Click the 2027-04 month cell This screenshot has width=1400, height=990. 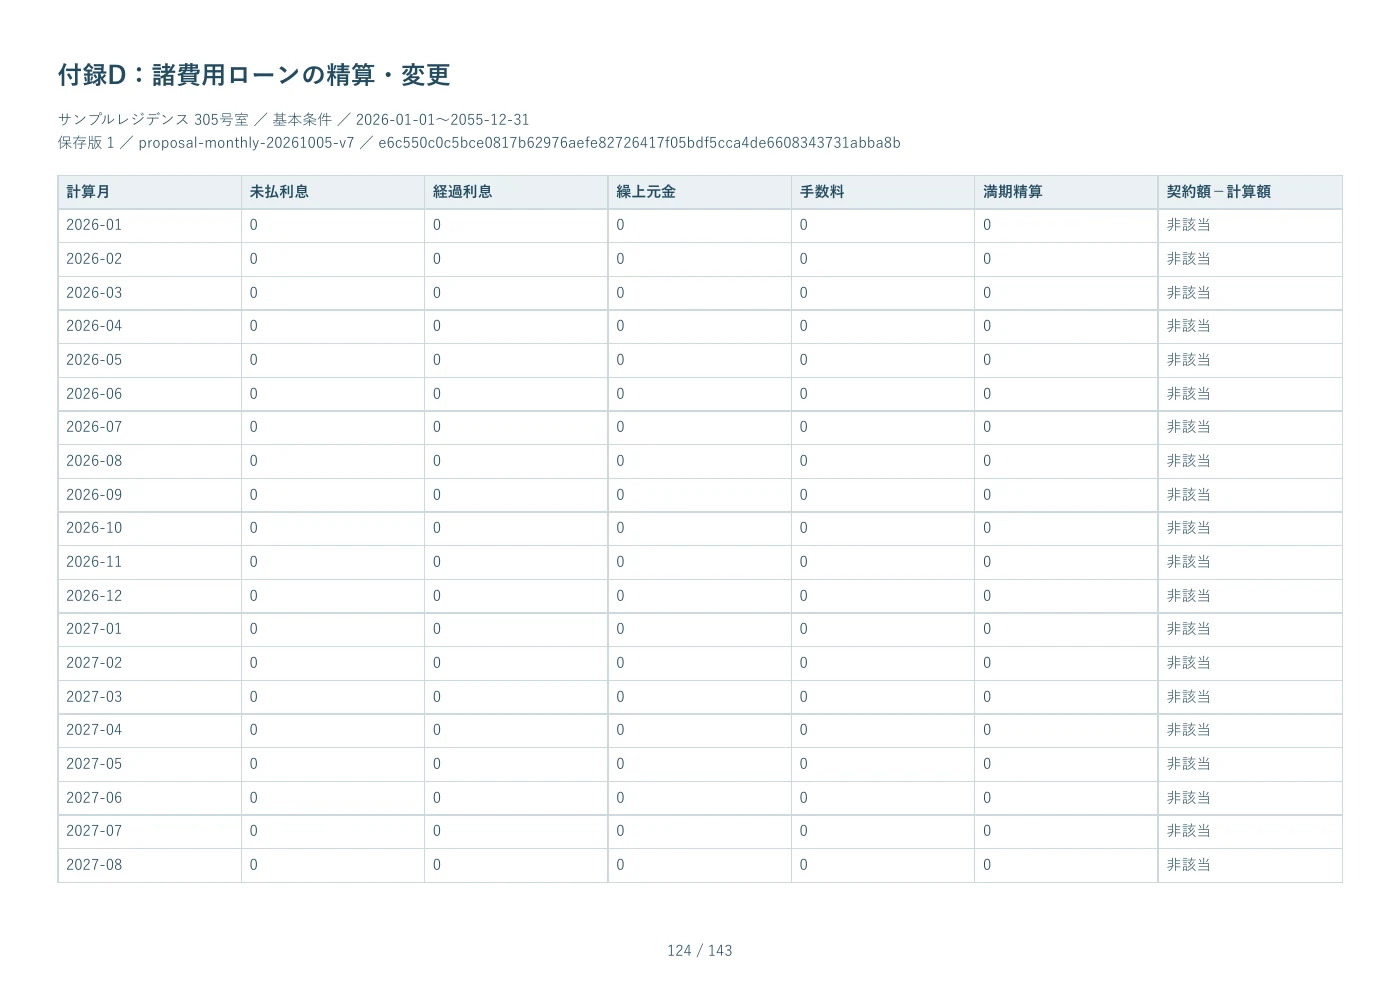[x=149, y=731]
